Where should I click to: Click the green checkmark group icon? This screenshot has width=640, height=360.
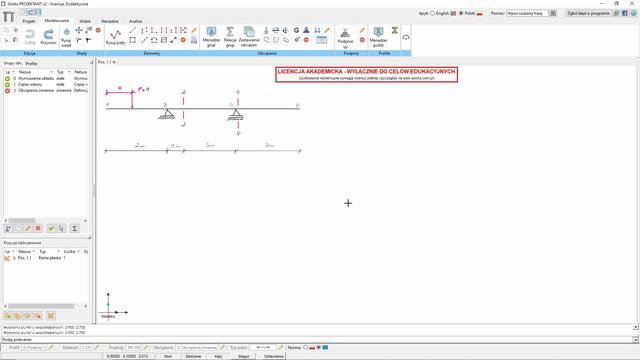click(x=51, y=229)
